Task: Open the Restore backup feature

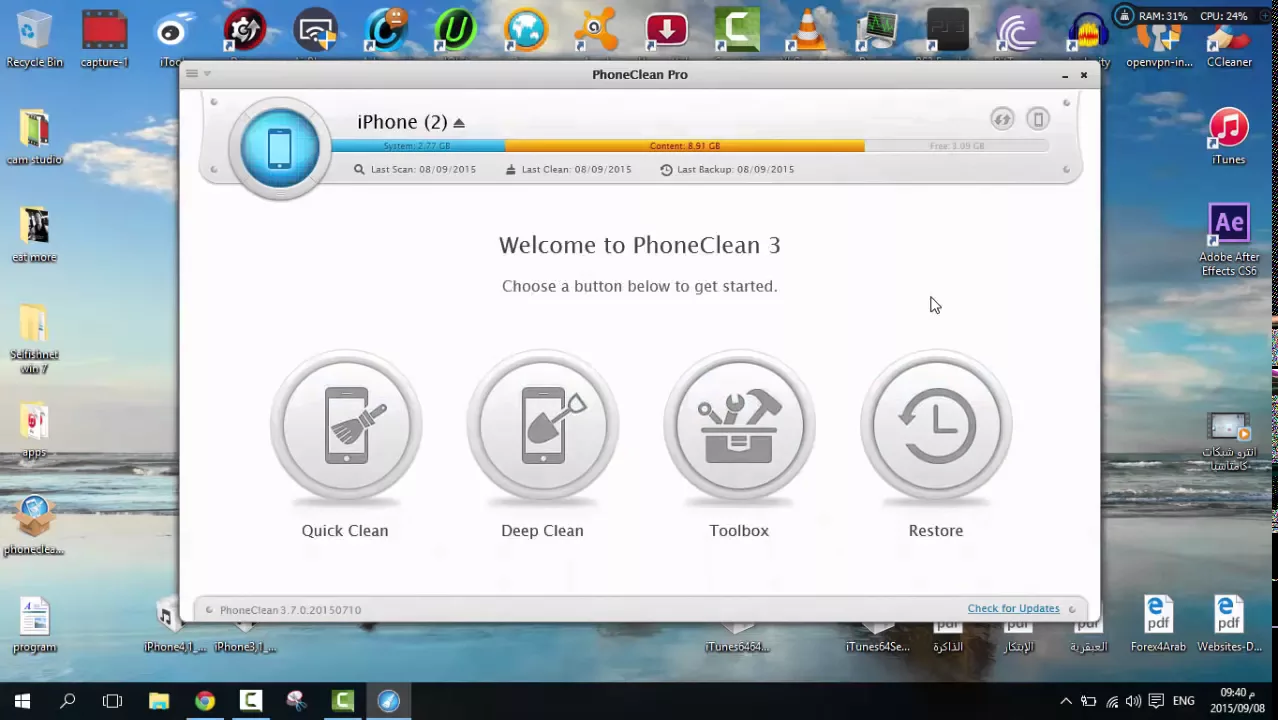Action: (x=936, y=426)
